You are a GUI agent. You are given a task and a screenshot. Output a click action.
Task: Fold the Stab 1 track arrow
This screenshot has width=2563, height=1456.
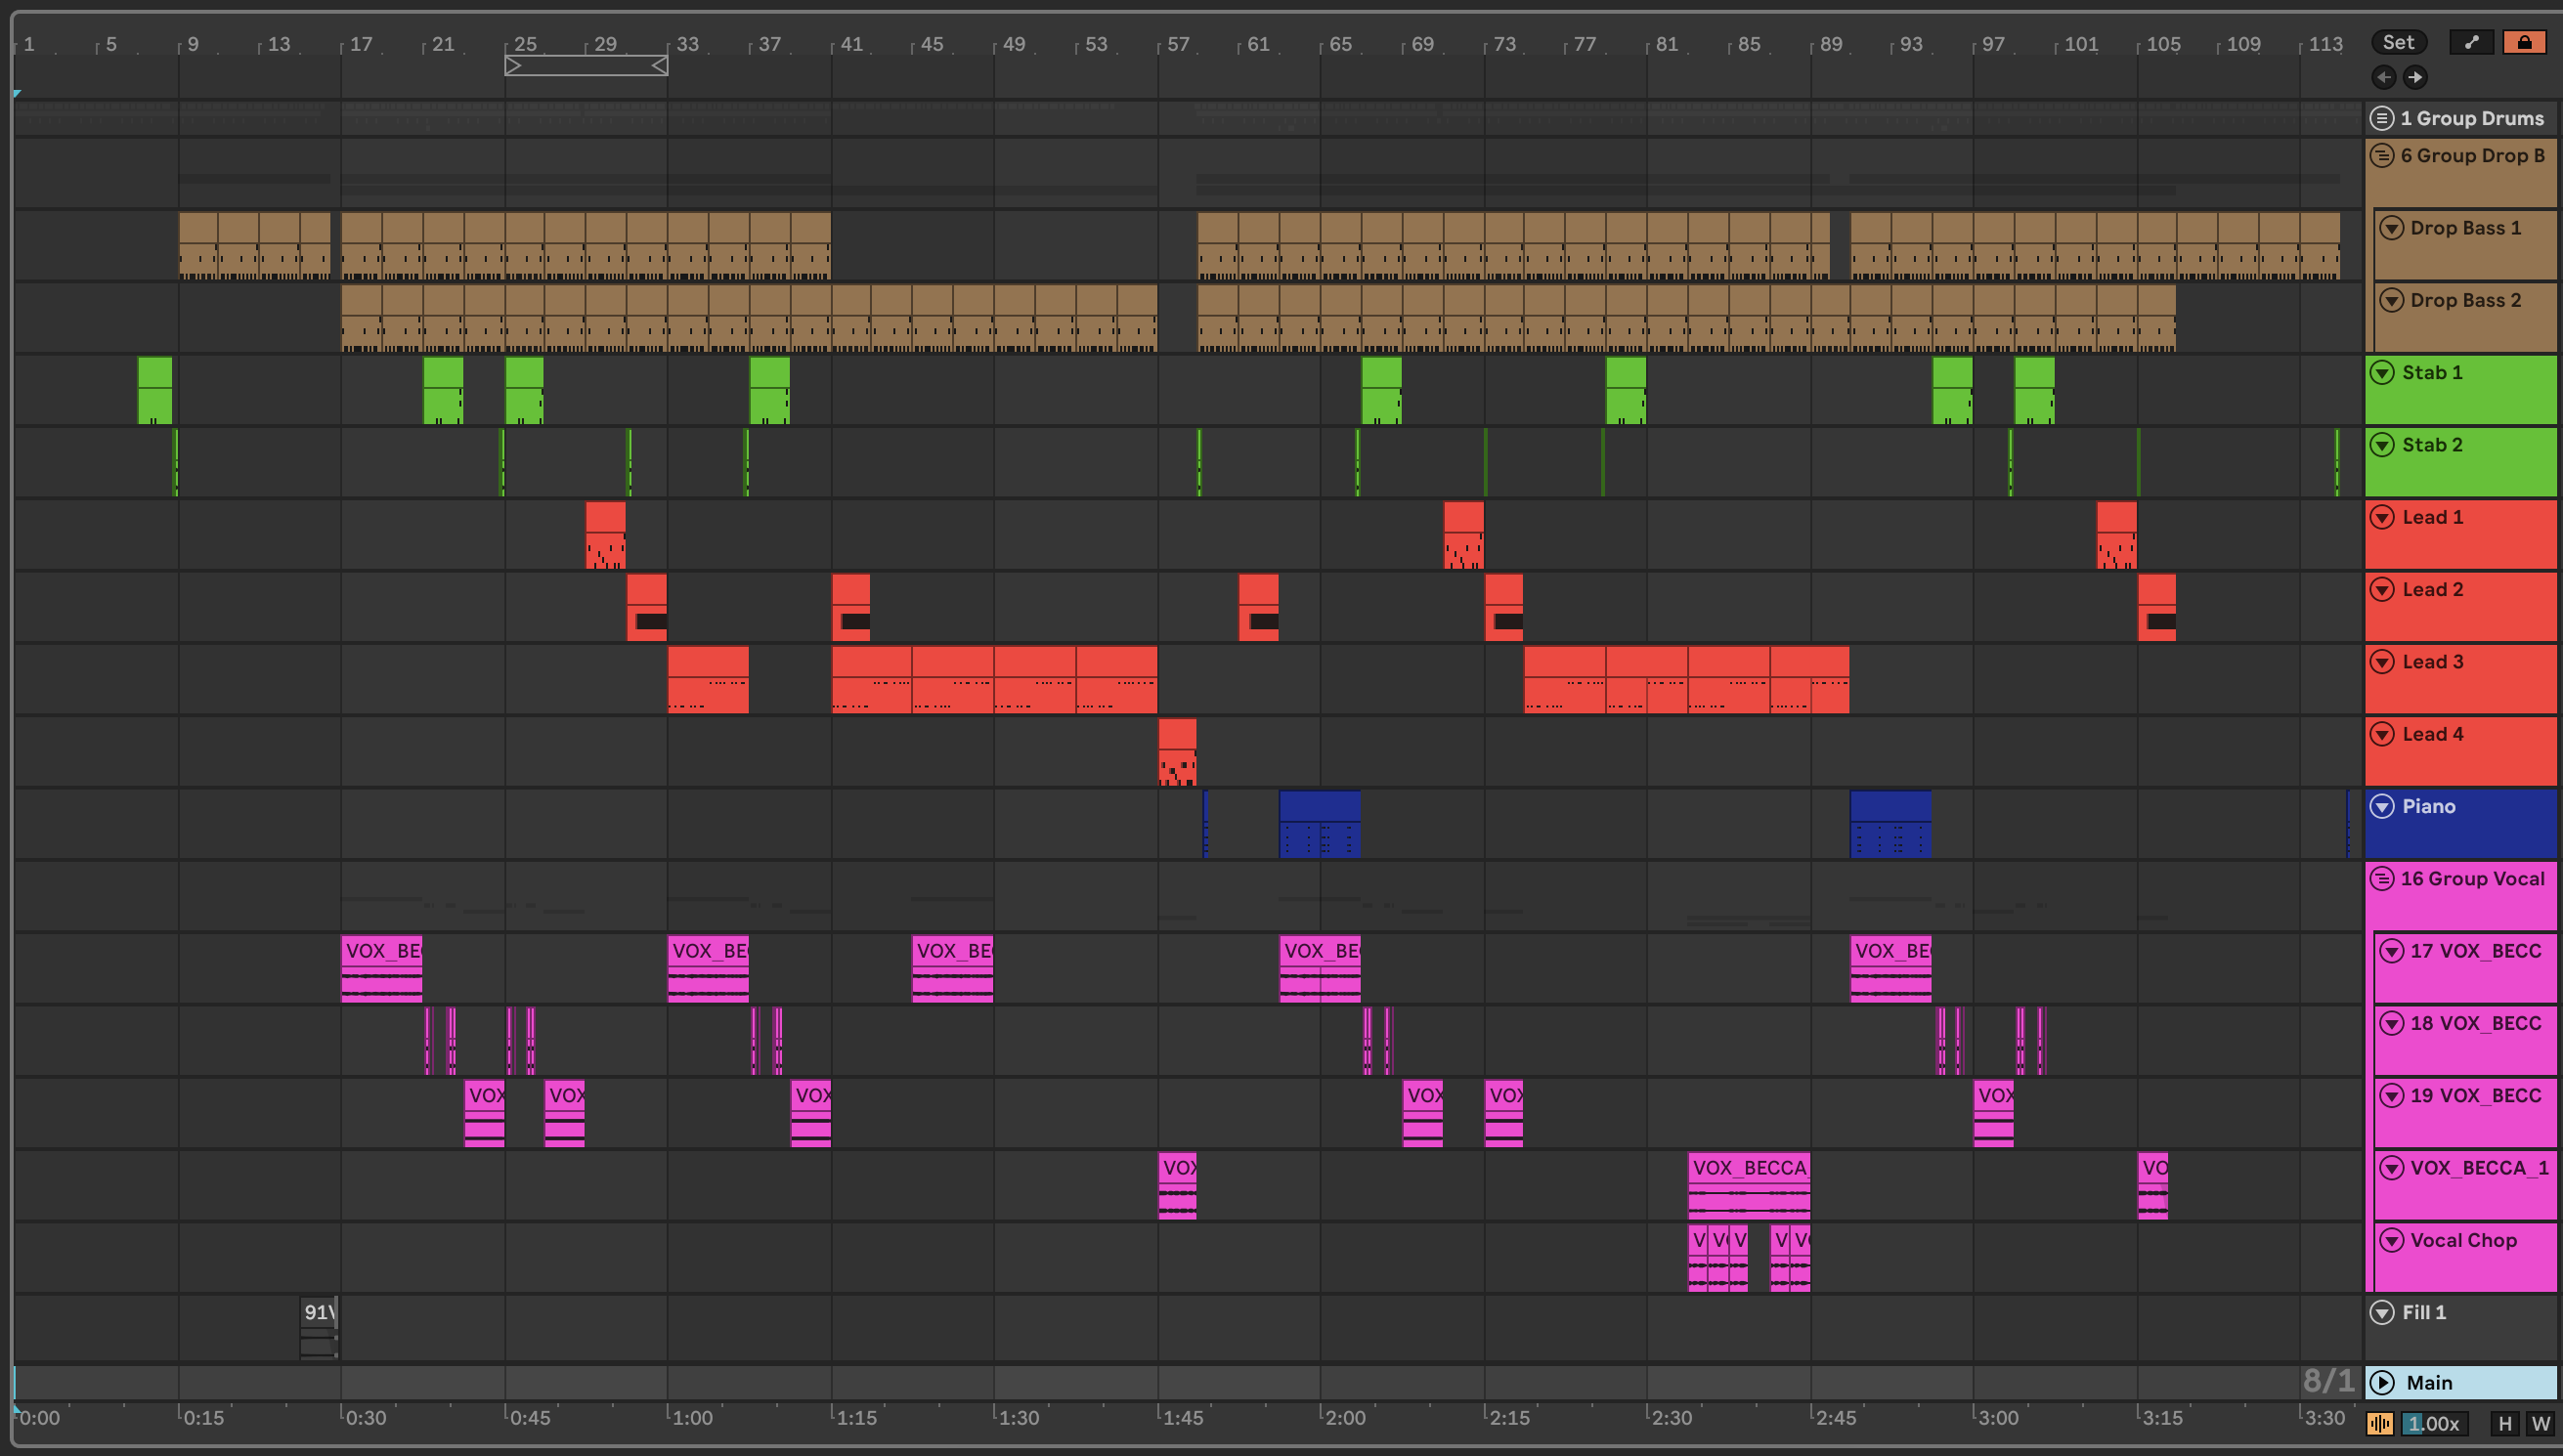point(2382,372)
